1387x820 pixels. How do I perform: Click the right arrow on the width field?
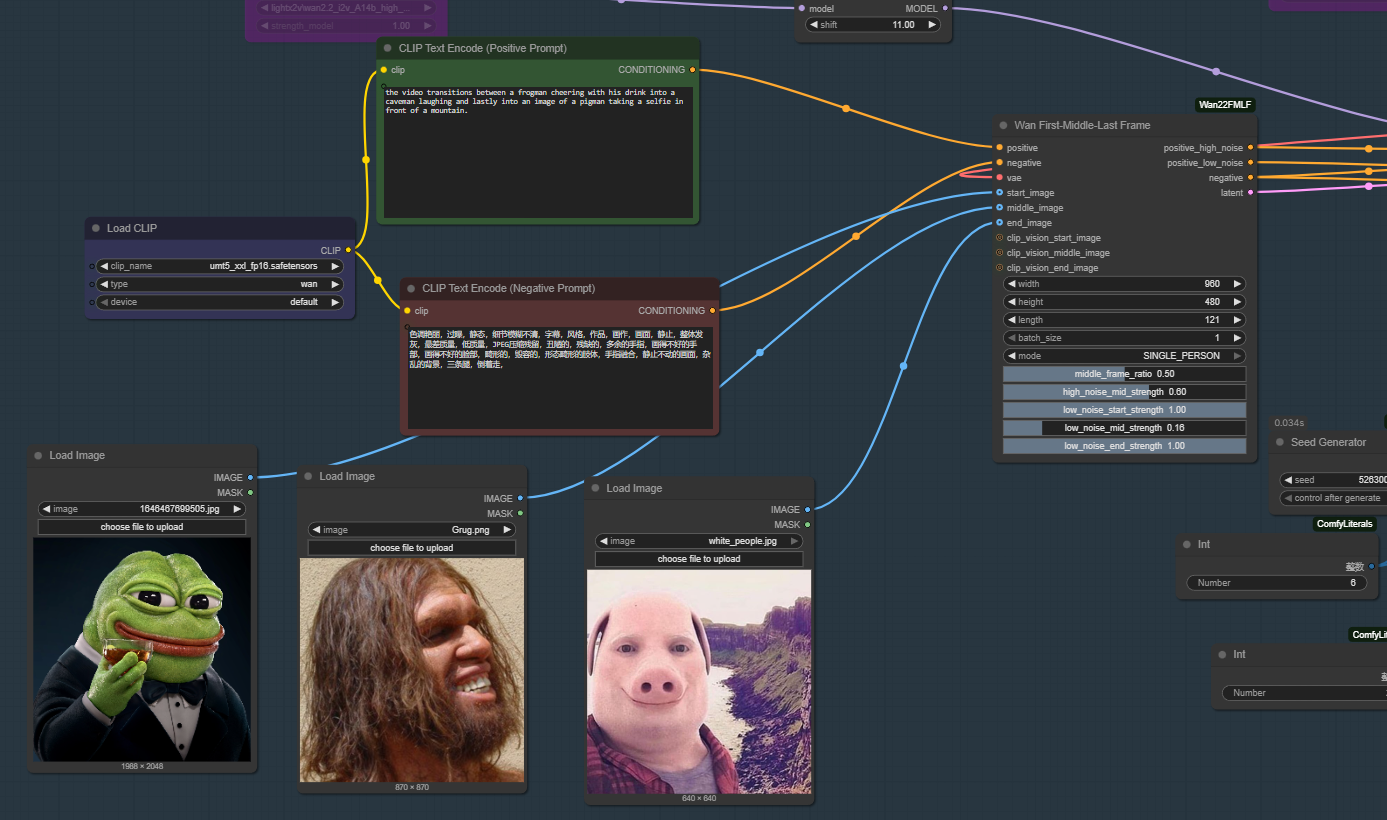click(x=1237, y=284)
